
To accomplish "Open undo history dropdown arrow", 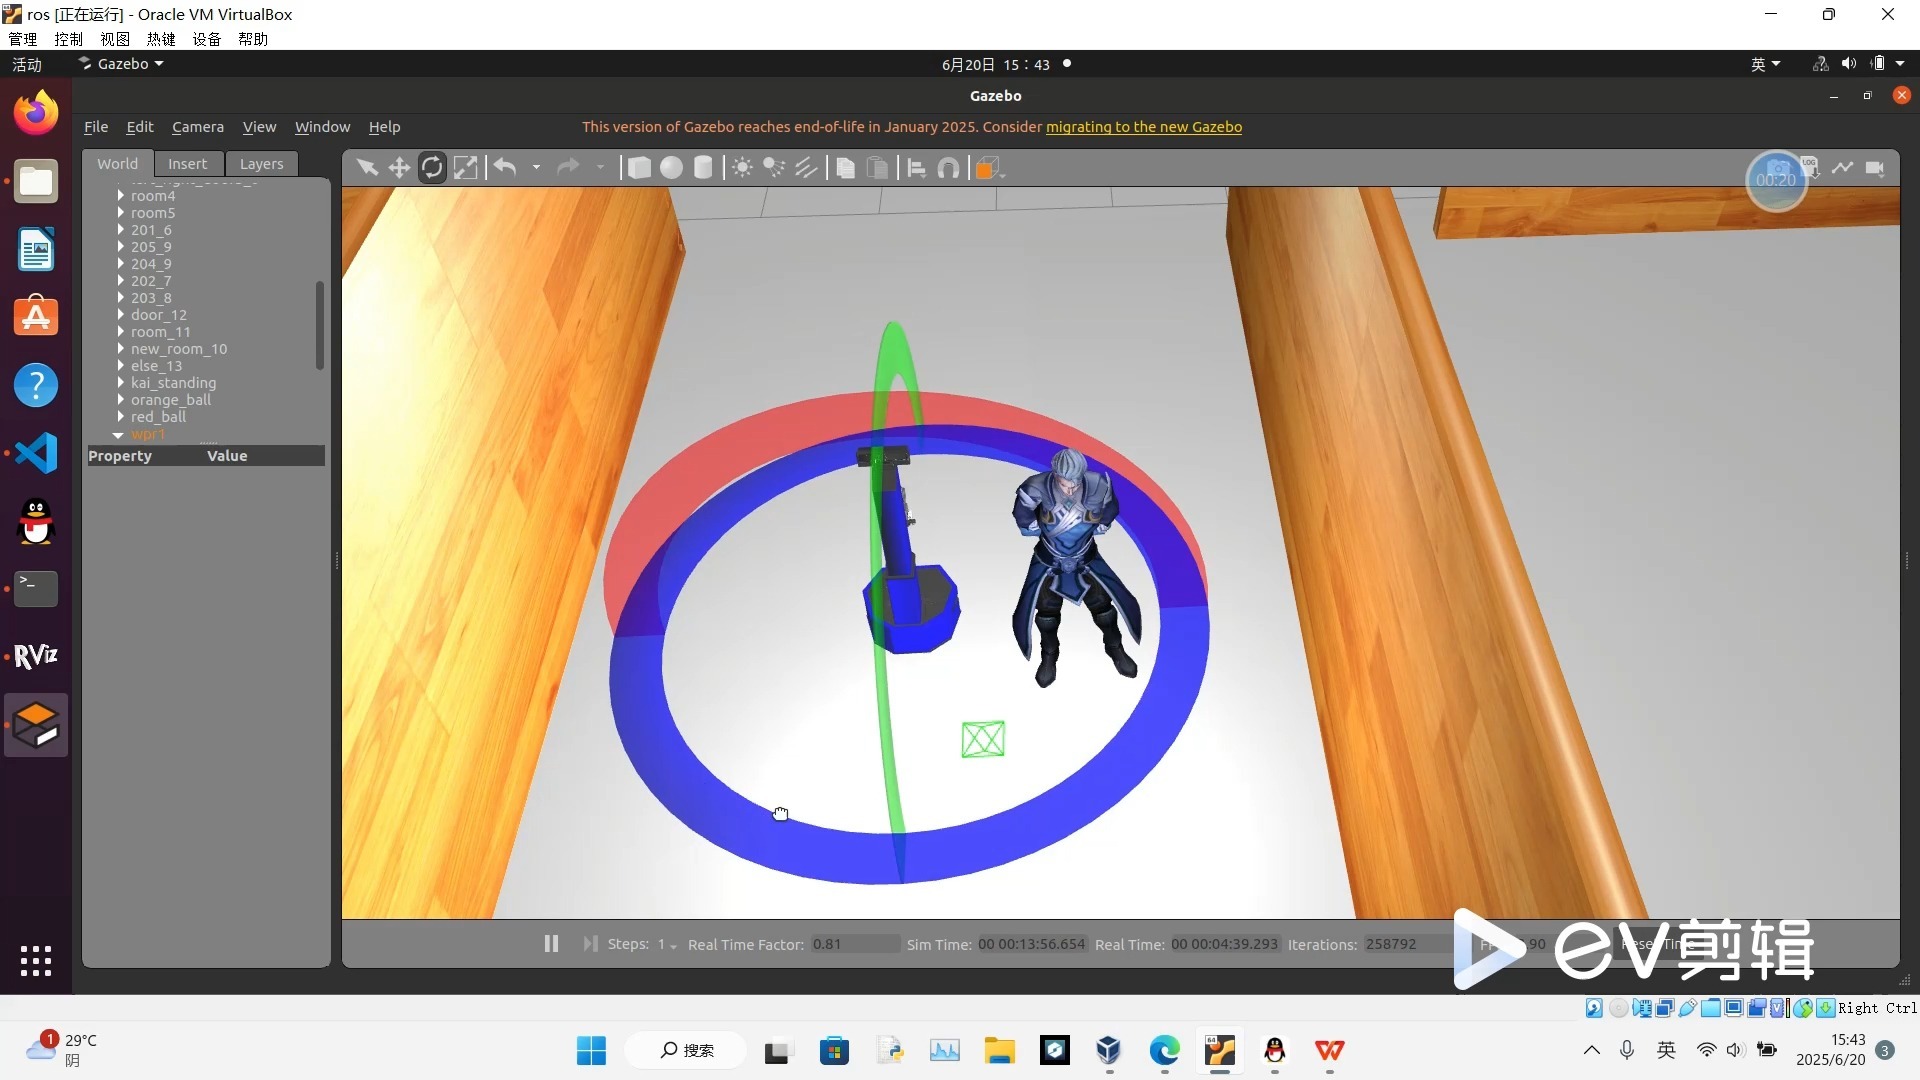I will click(x=536, y=168).
